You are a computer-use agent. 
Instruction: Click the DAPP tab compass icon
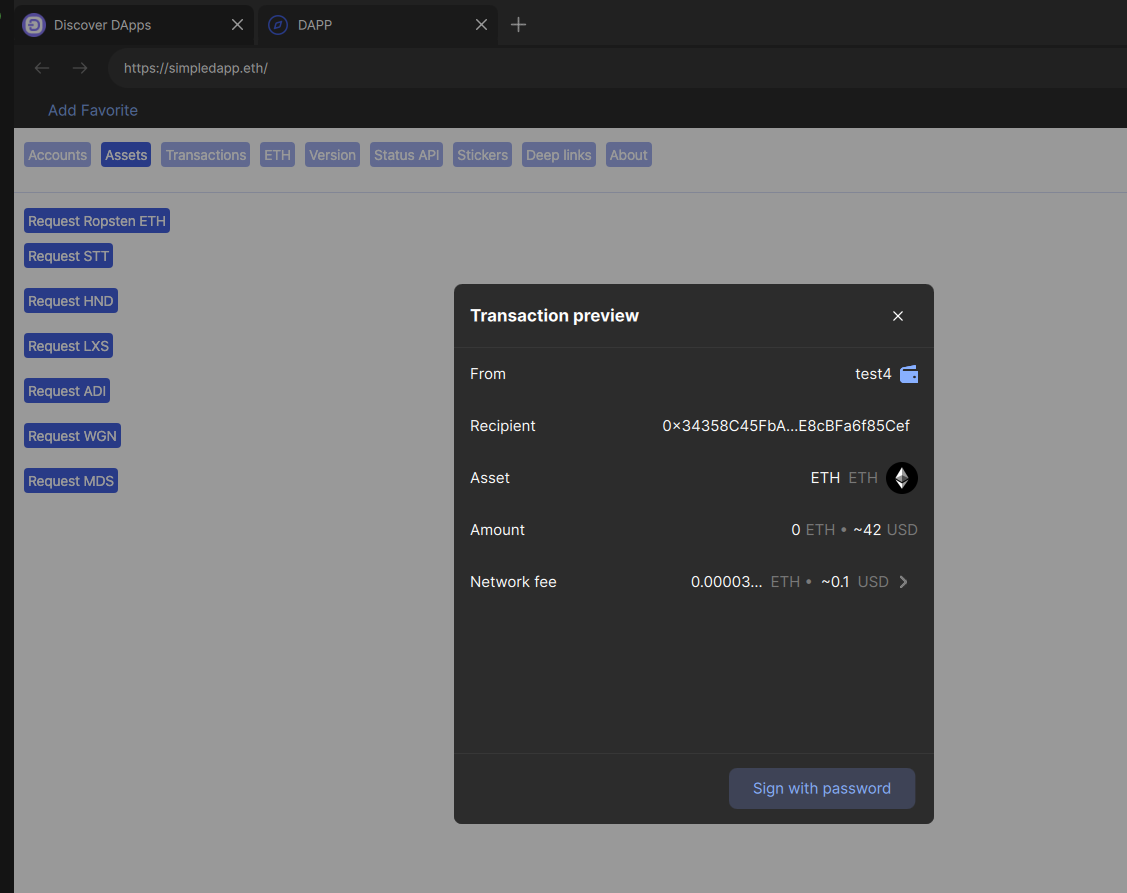(278, 25)
